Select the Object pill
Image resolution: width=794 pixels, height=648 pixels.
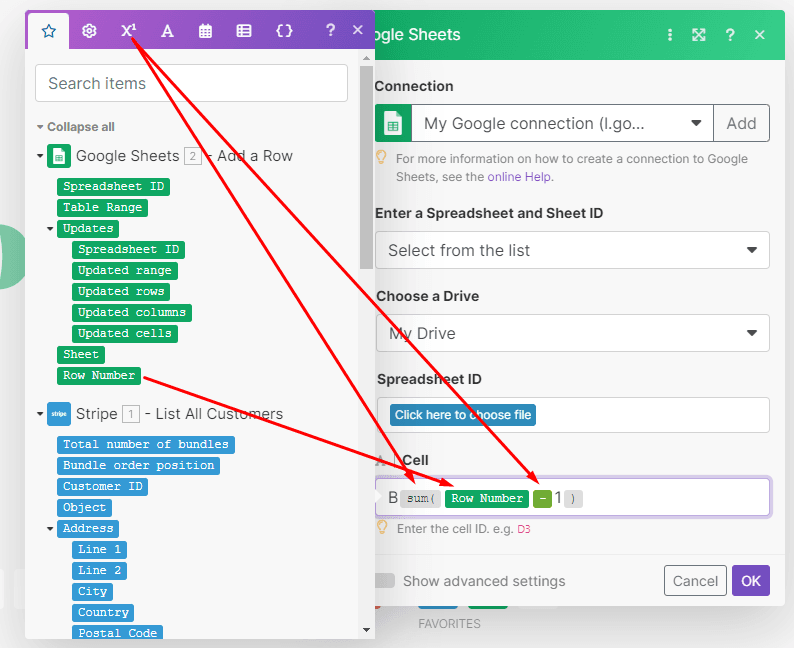coord(85,508)
